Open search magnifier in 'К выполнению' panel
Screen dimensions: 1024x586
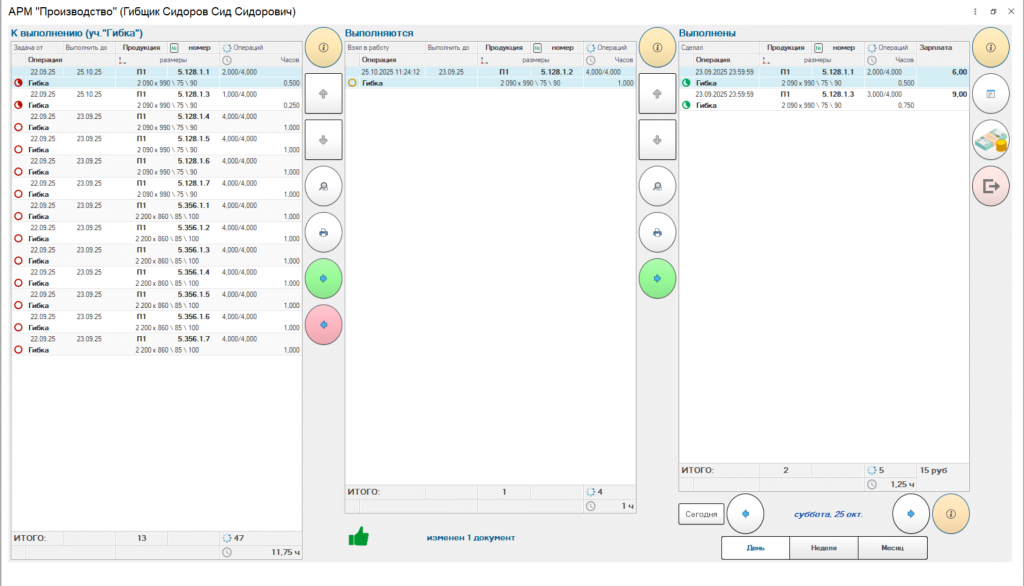[323, 186]
